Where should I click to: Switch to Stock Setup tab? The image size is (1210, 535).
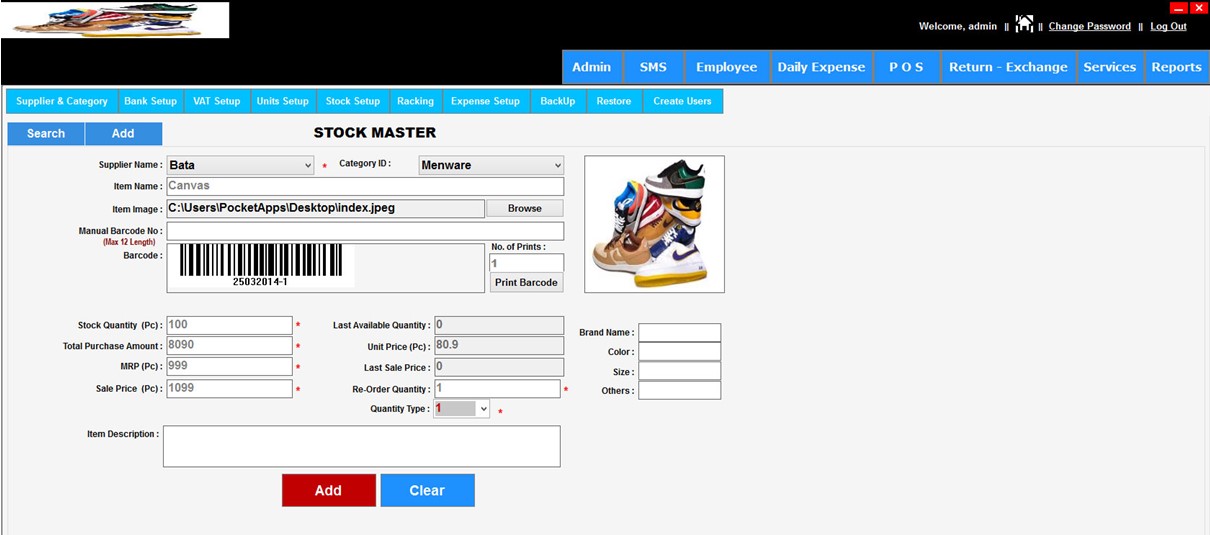pos(353,101)
